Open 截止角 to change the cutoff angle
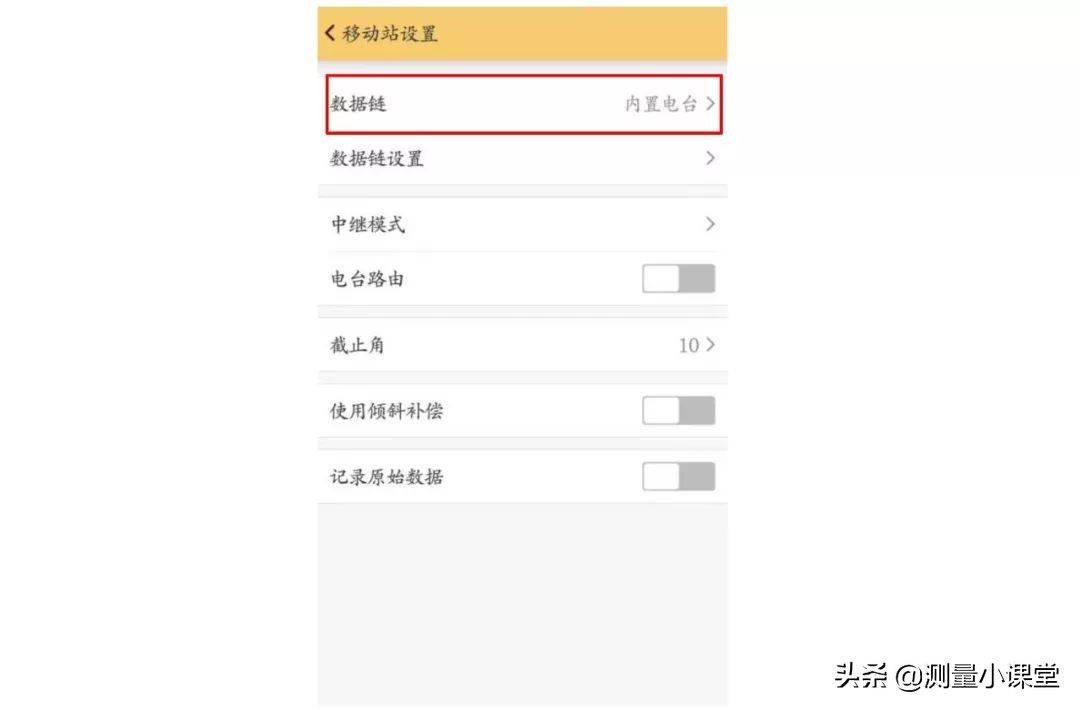Screen dimensions: 1080x710 pyautogui.click(x=520, y=345)
